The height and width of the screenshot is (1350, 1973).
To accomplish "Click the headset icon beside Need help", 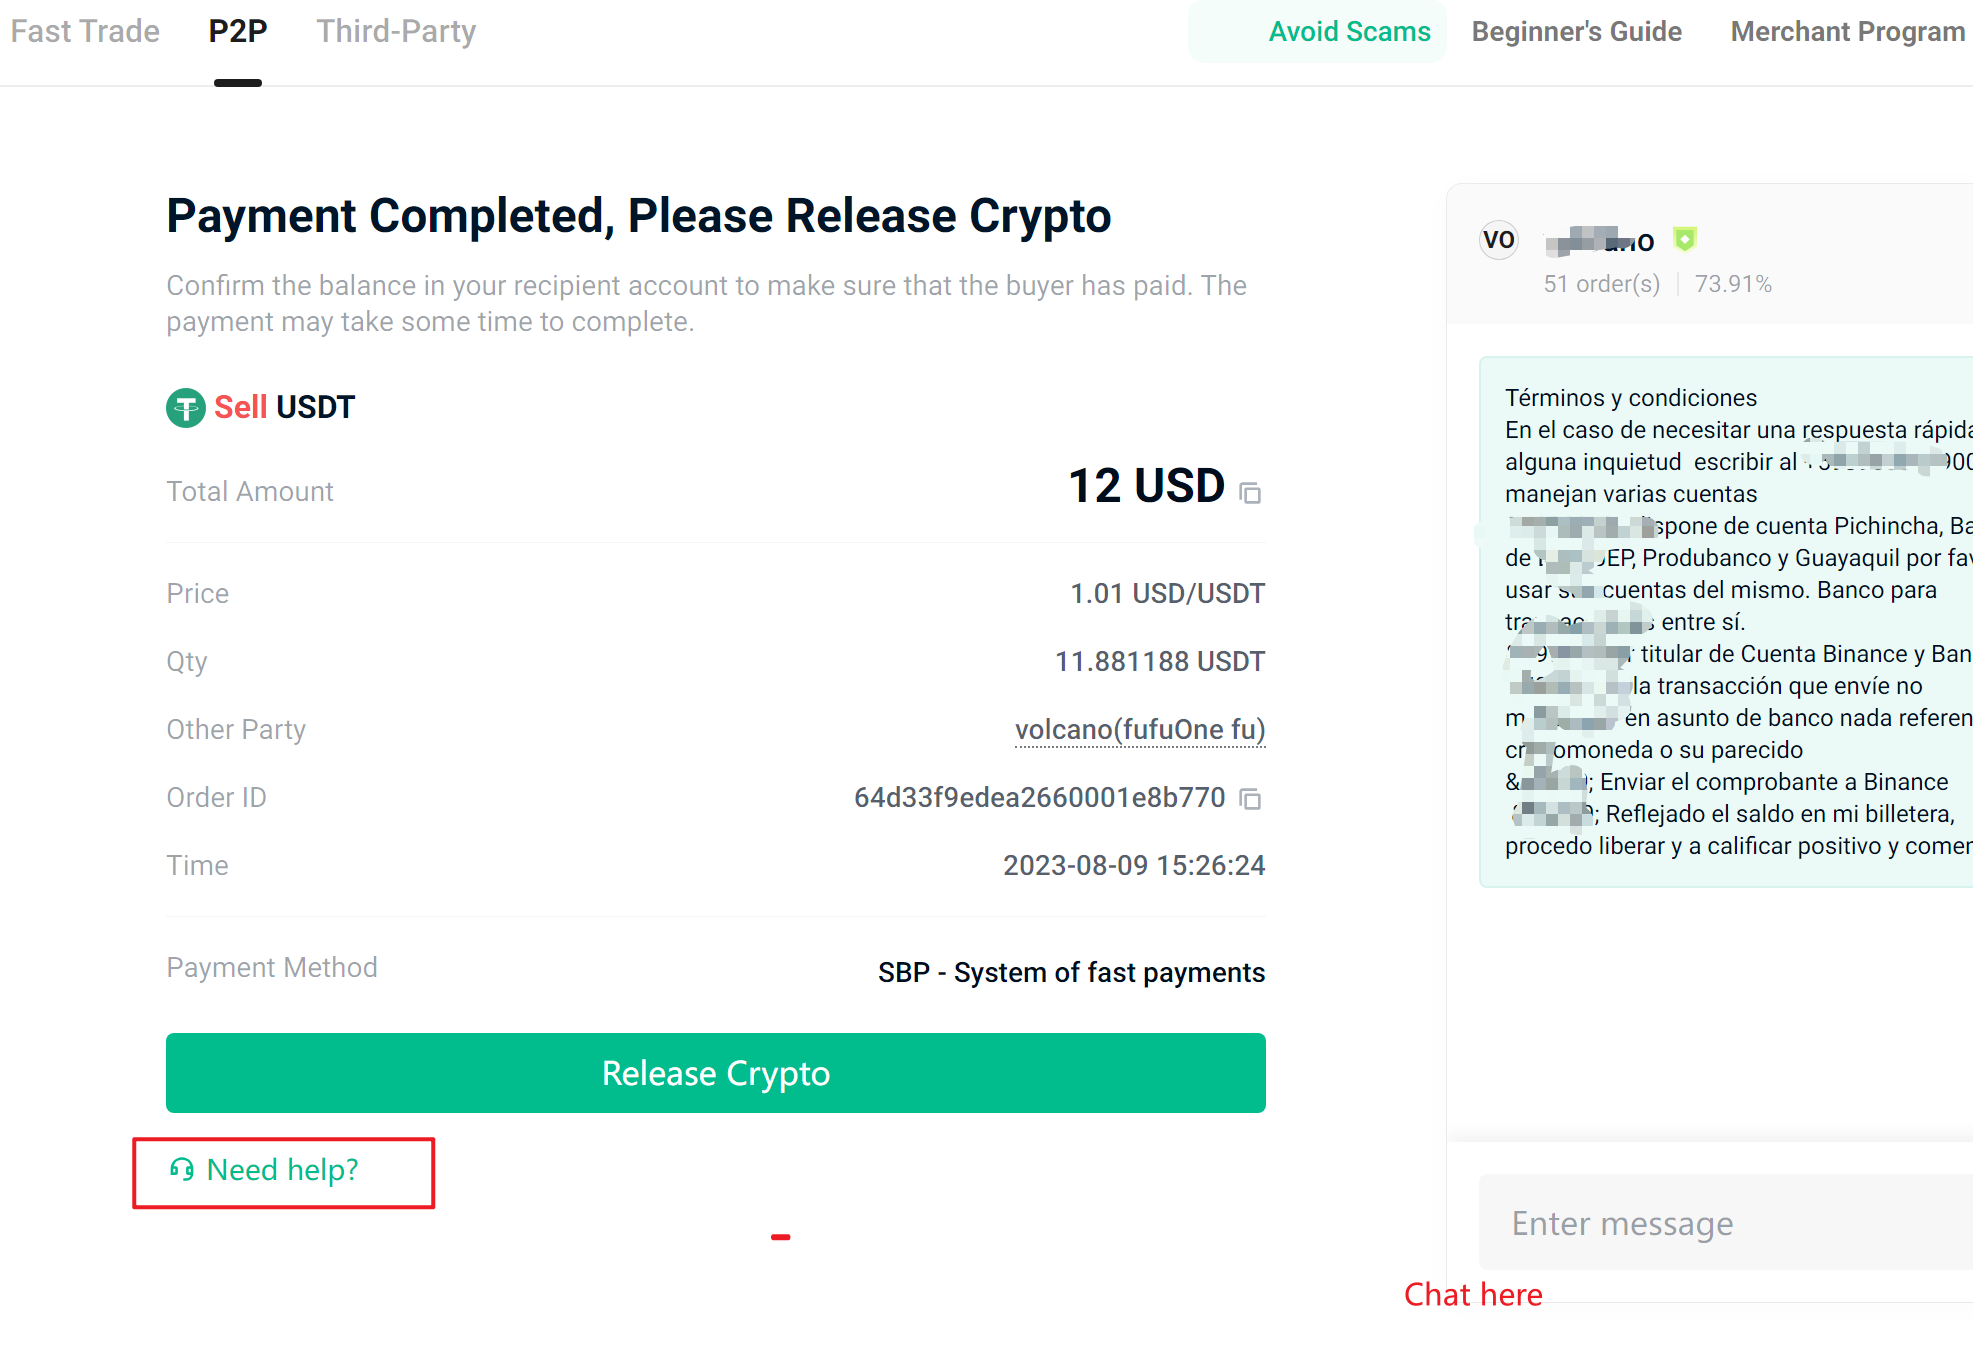I will pyautogui.click(x=182, y=1169).
